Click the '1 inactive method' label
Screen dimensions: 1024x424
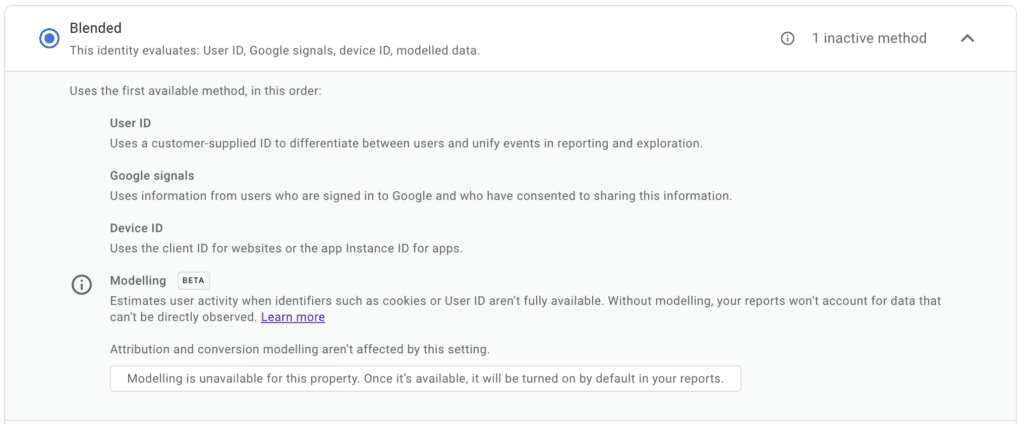tap(868, 38)
